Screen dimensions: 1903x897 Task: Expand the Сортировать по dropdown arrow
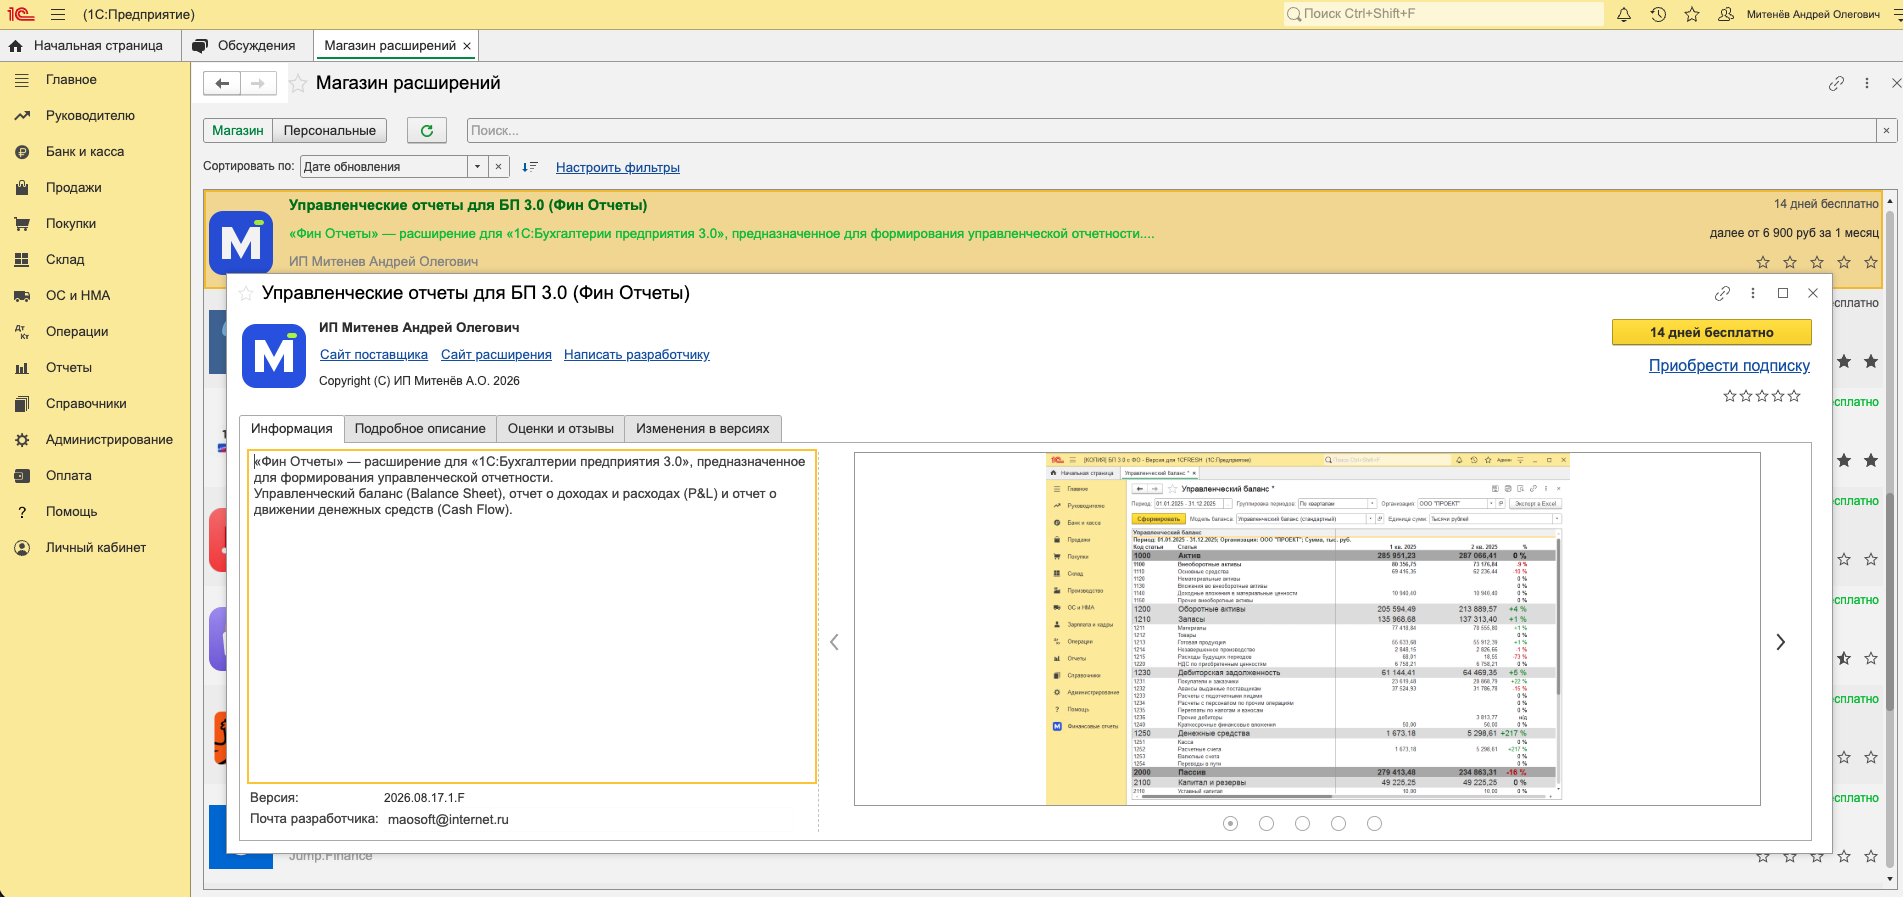click(478, 167)
